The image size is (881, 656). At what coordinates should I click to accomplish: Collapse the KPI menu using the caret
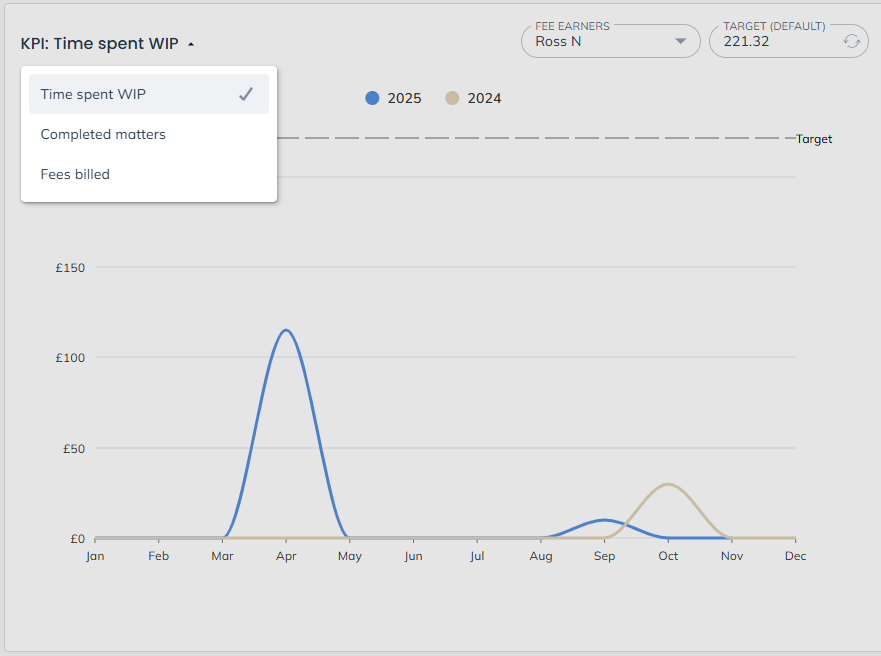(x=191, y=44)
